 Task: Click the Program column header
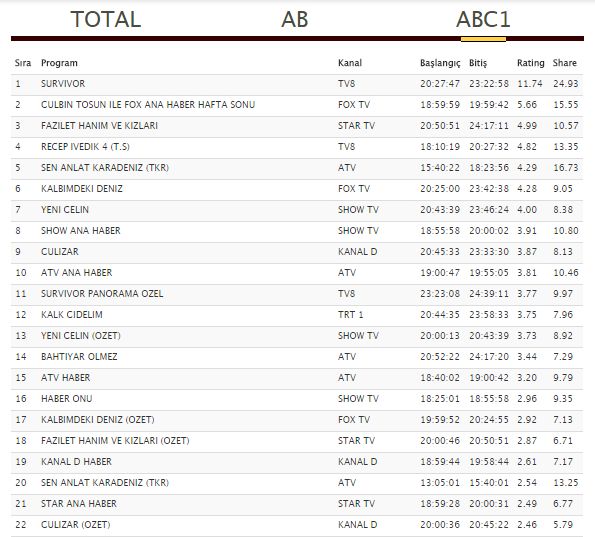[59, 63]
